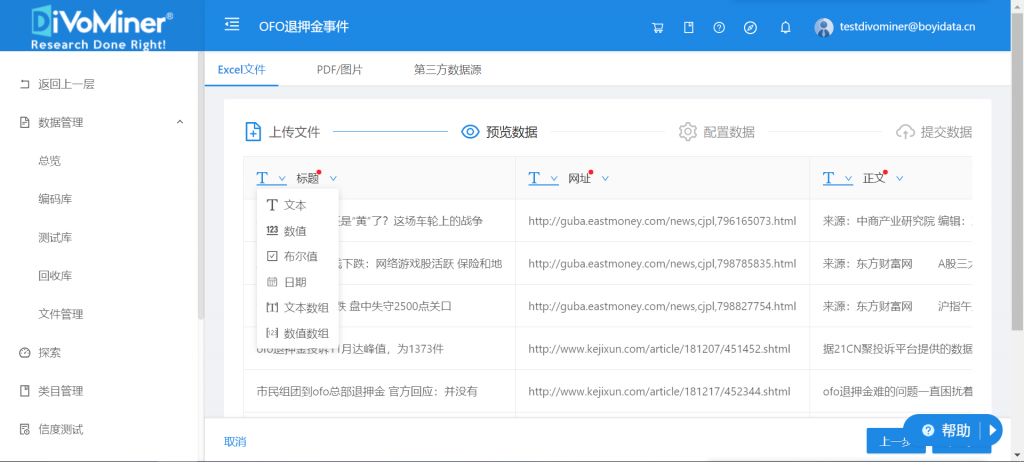The width and height of the screenshot is (1024, 462).
Task: Open field name dropdown next to 正文
Action: 900,178
